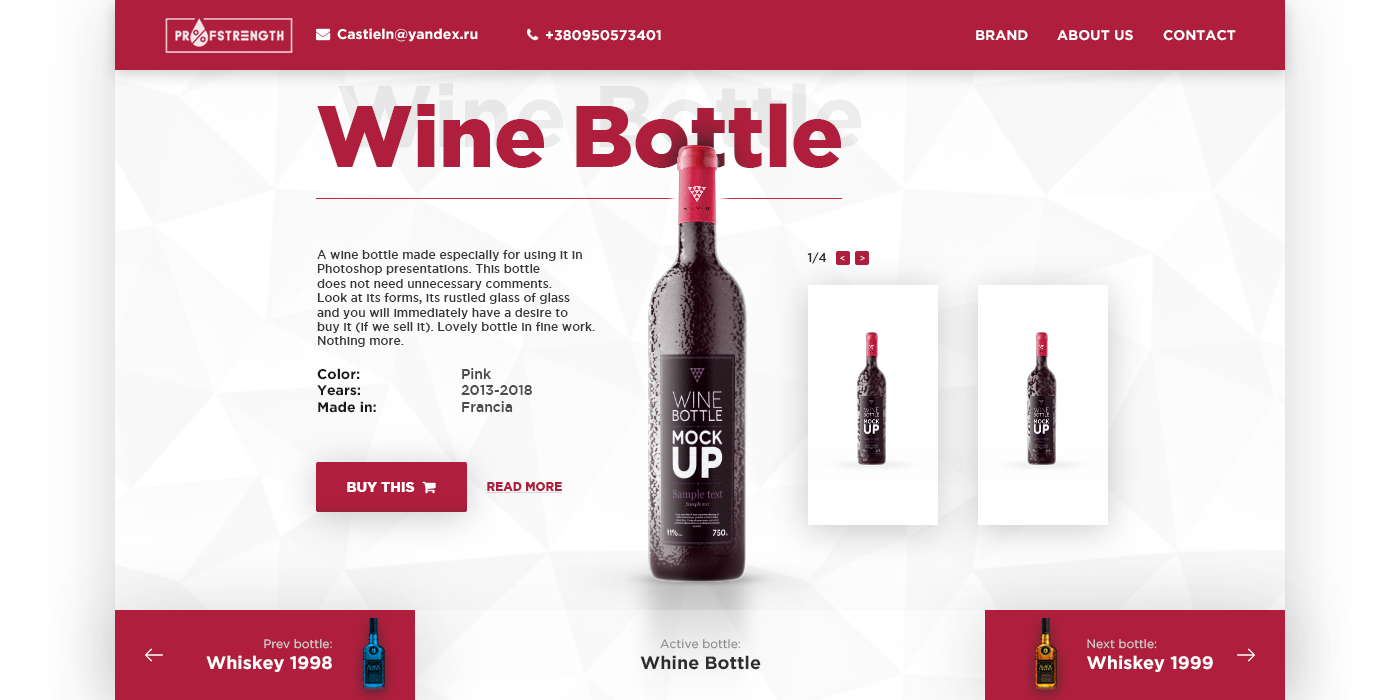Click the Castieln@yandex.ru email address

click(x=407, y=34)
